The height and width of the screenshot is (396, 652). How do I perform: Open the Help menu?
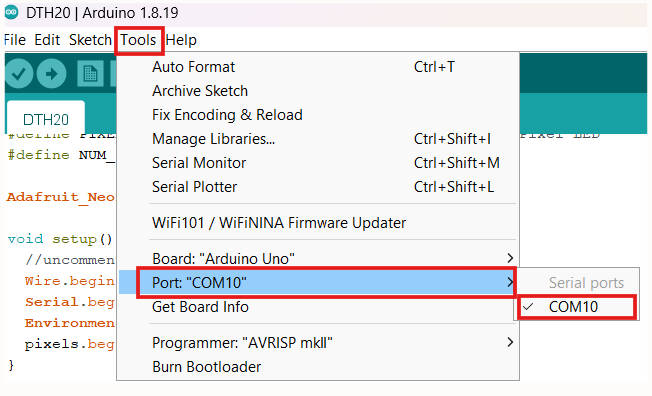[x=181, y=40]
